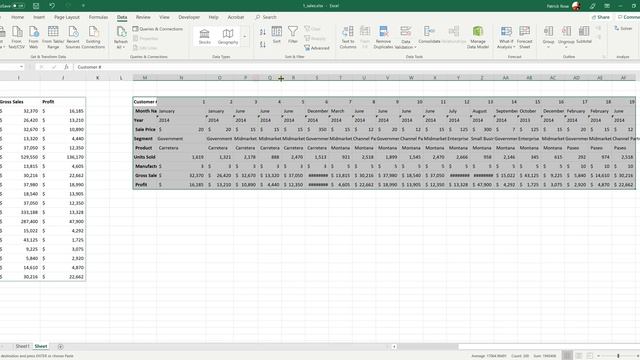Open the Solver add-in
The image size is (640, 360).
(623, 29)
